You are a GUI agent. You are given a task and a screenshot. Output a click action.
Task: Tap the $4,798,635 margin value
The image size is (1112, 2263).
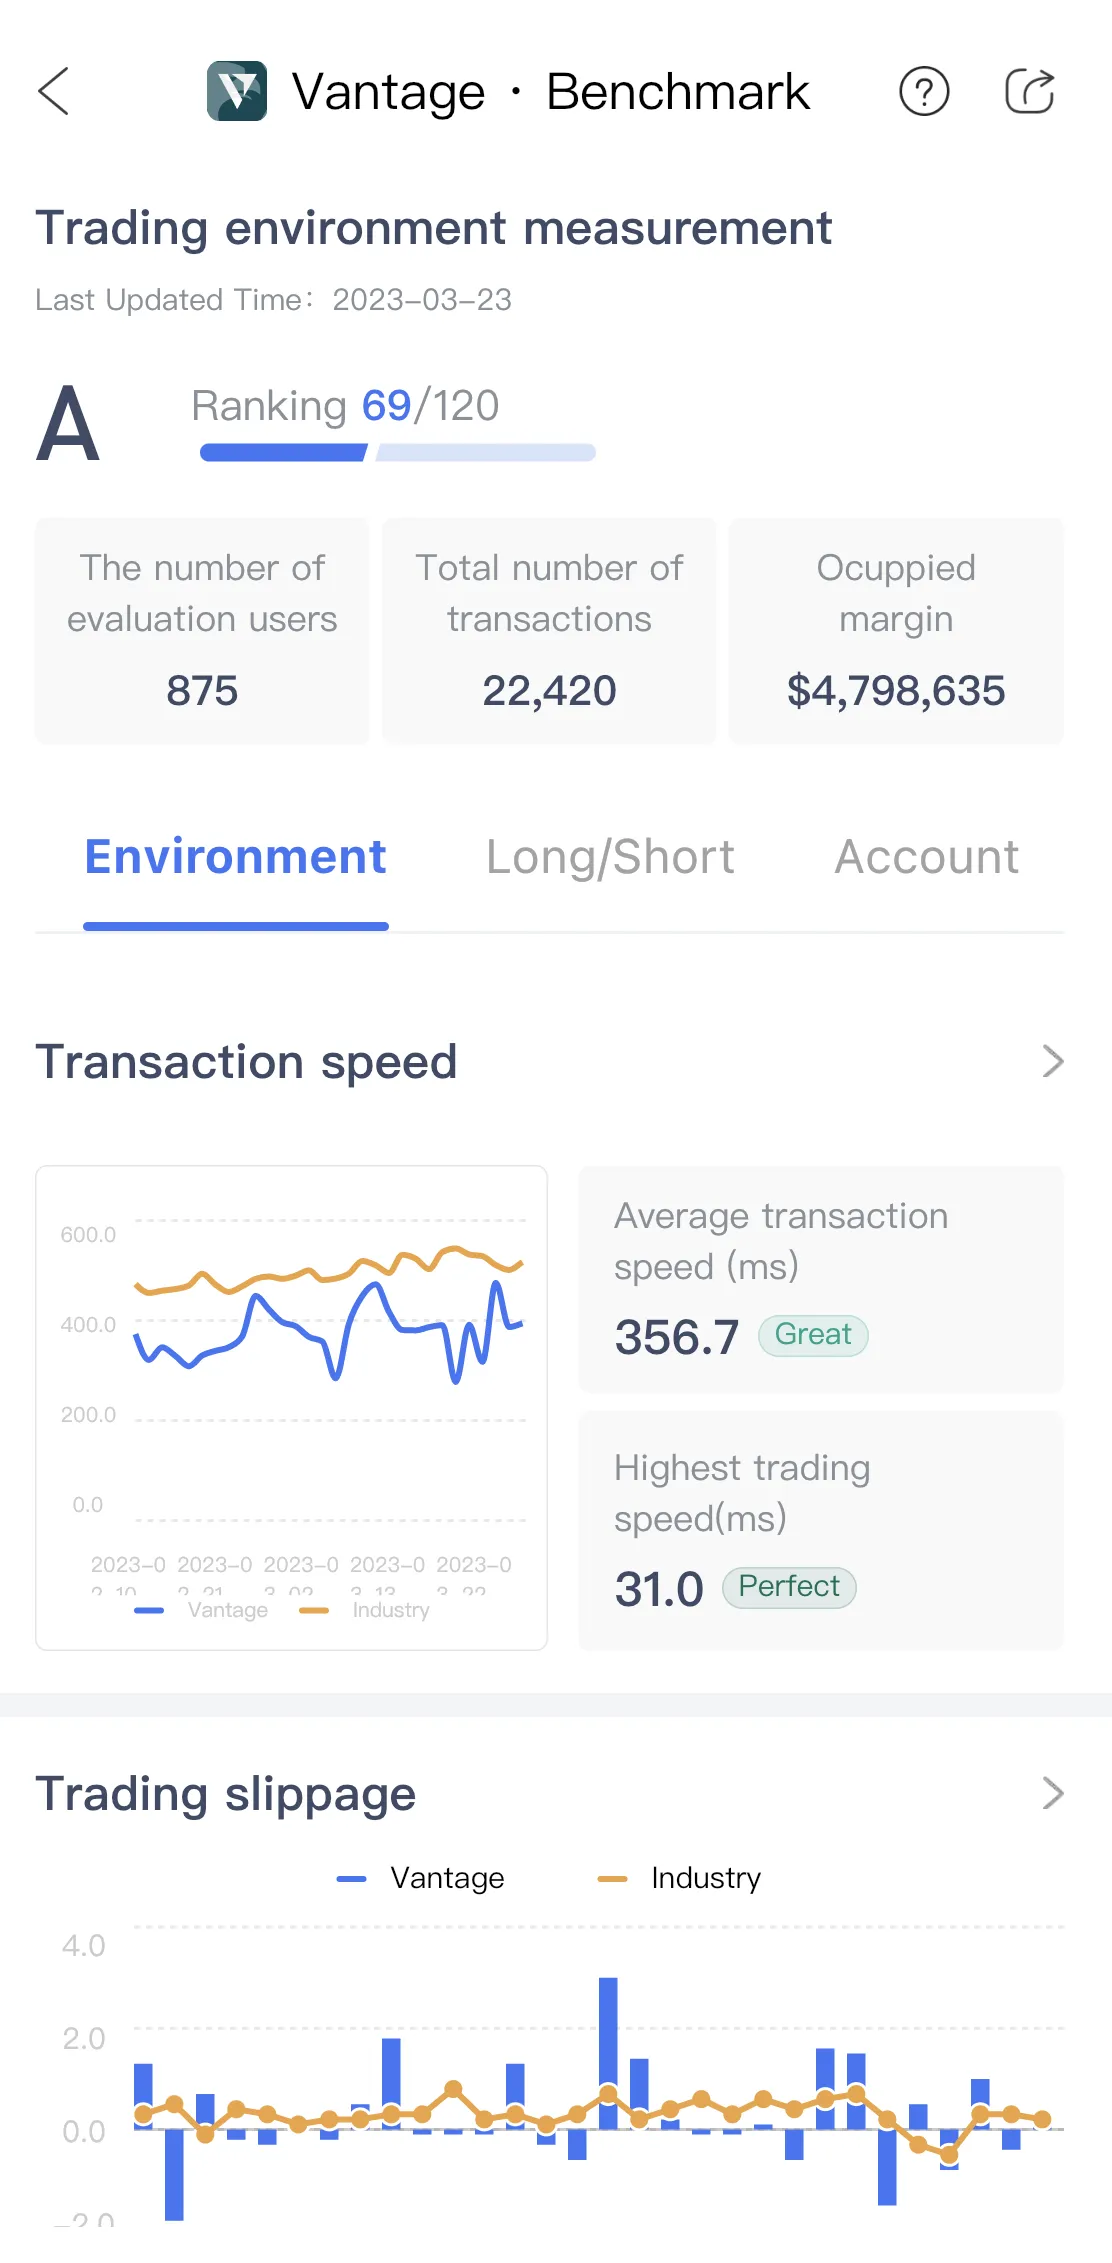click(x=896, y=691)
